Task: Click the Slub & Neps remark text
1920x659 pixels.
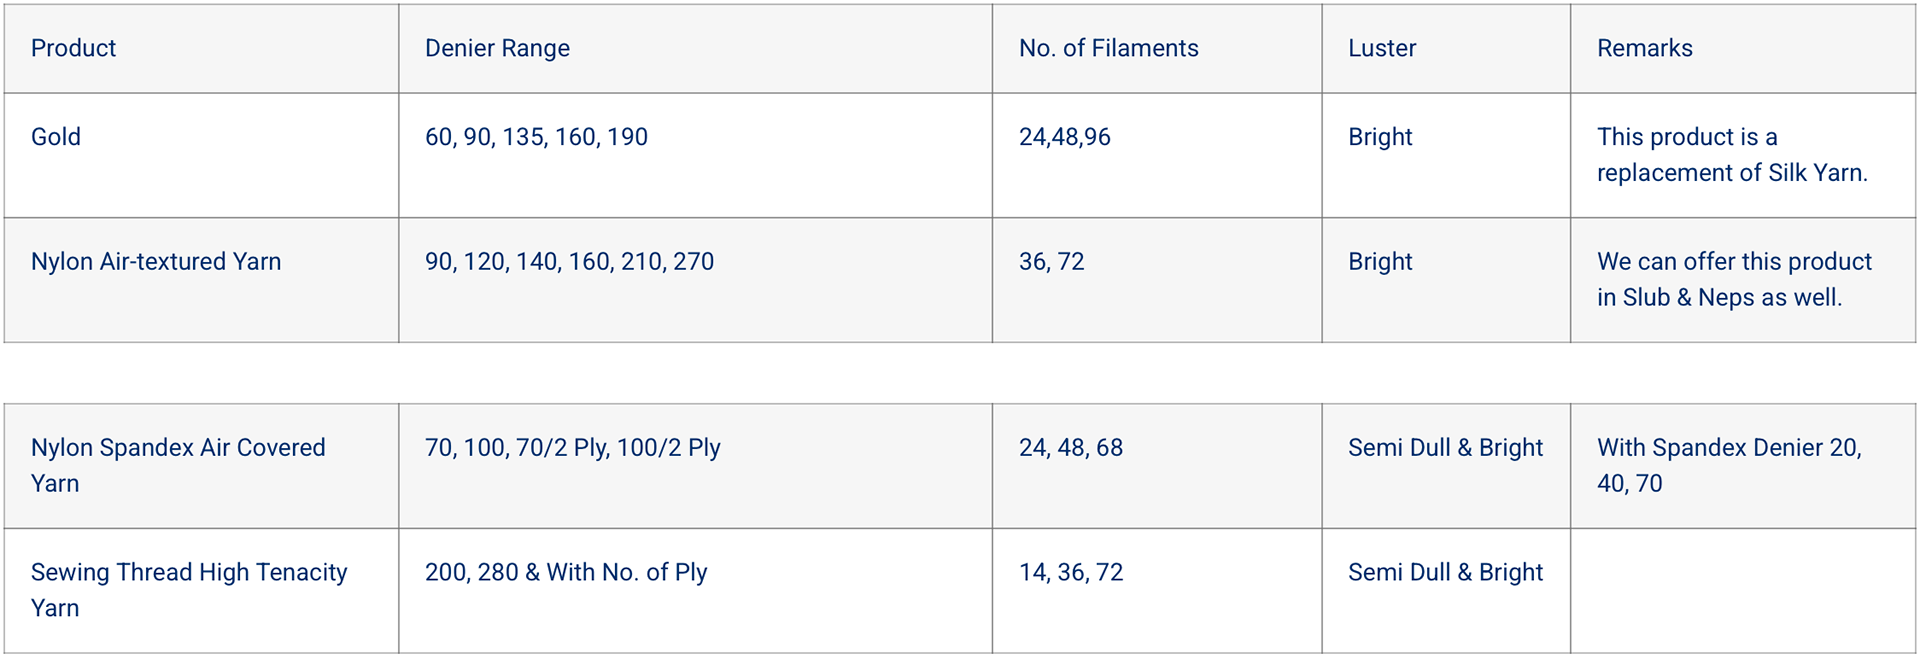Action: tap(1733, 280)
